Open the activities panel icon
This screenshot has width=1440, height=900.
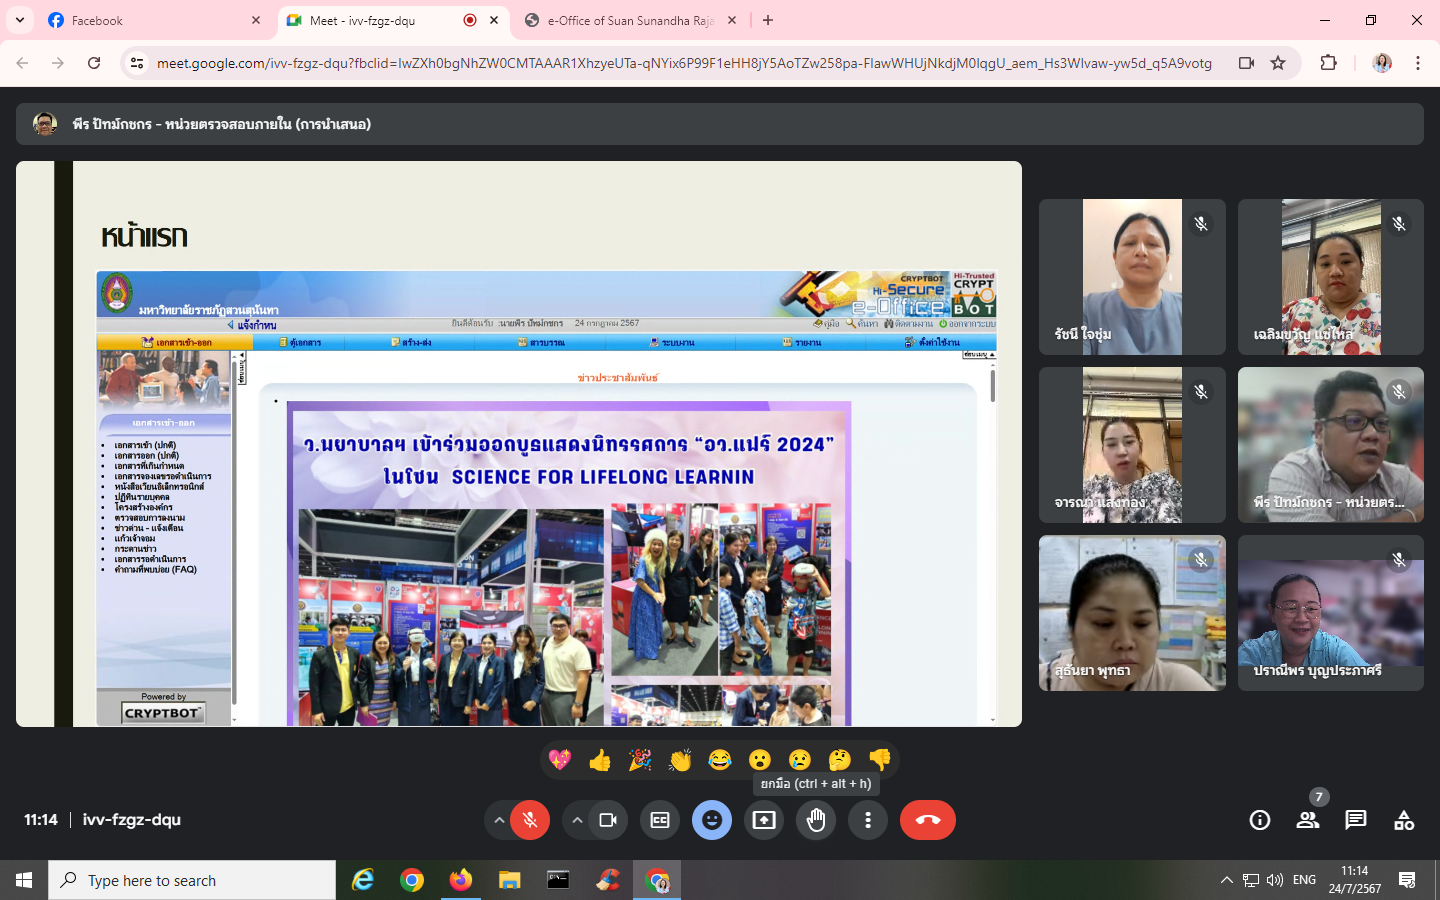click(1404, 820)
